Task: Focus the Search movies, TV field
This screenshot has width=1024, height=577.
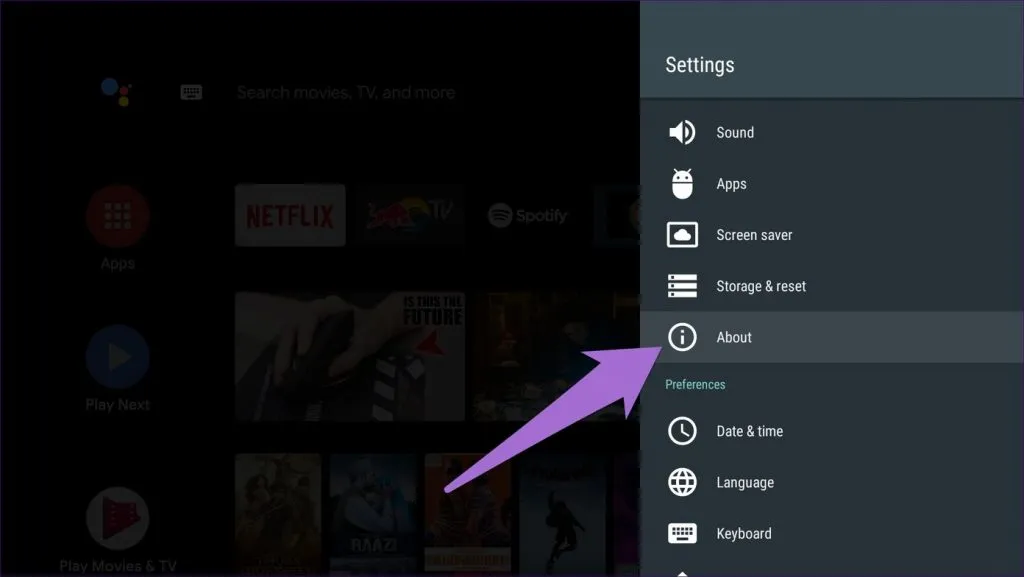Action: pos(345,92)
